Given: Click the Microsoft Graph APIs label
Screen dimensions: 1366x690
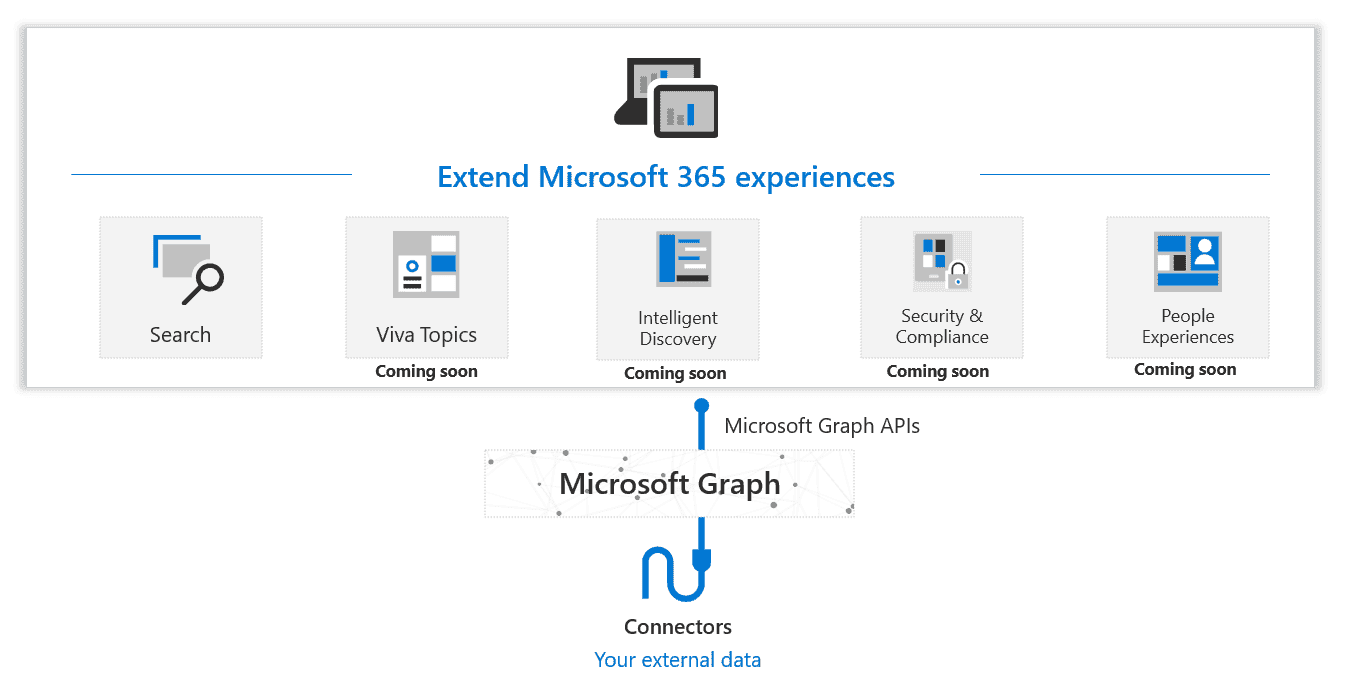Looking at the screenshot, I should coord(821,426).
